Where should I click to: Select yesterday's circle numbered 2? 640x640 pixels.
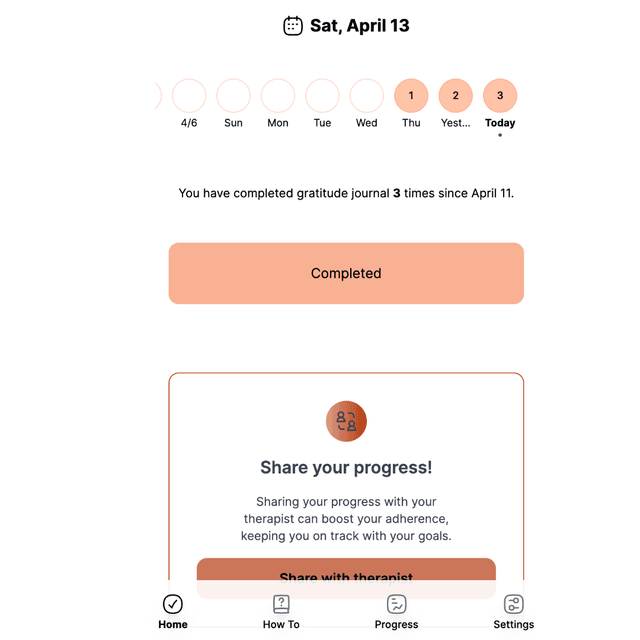pos(455,96)
